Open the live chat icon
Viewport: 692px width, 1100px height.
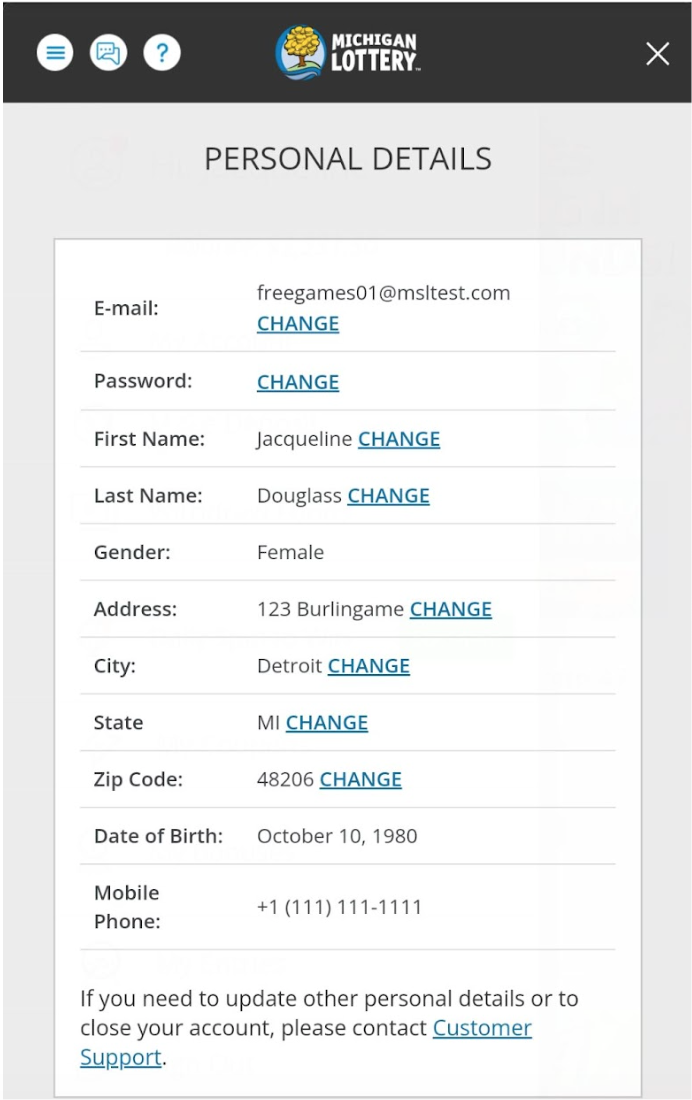109,53
